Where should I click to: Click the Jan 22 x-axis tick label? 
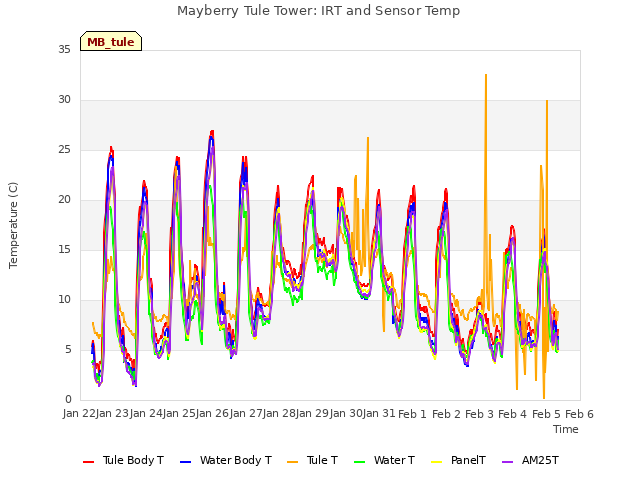click(x=79, y=414)
